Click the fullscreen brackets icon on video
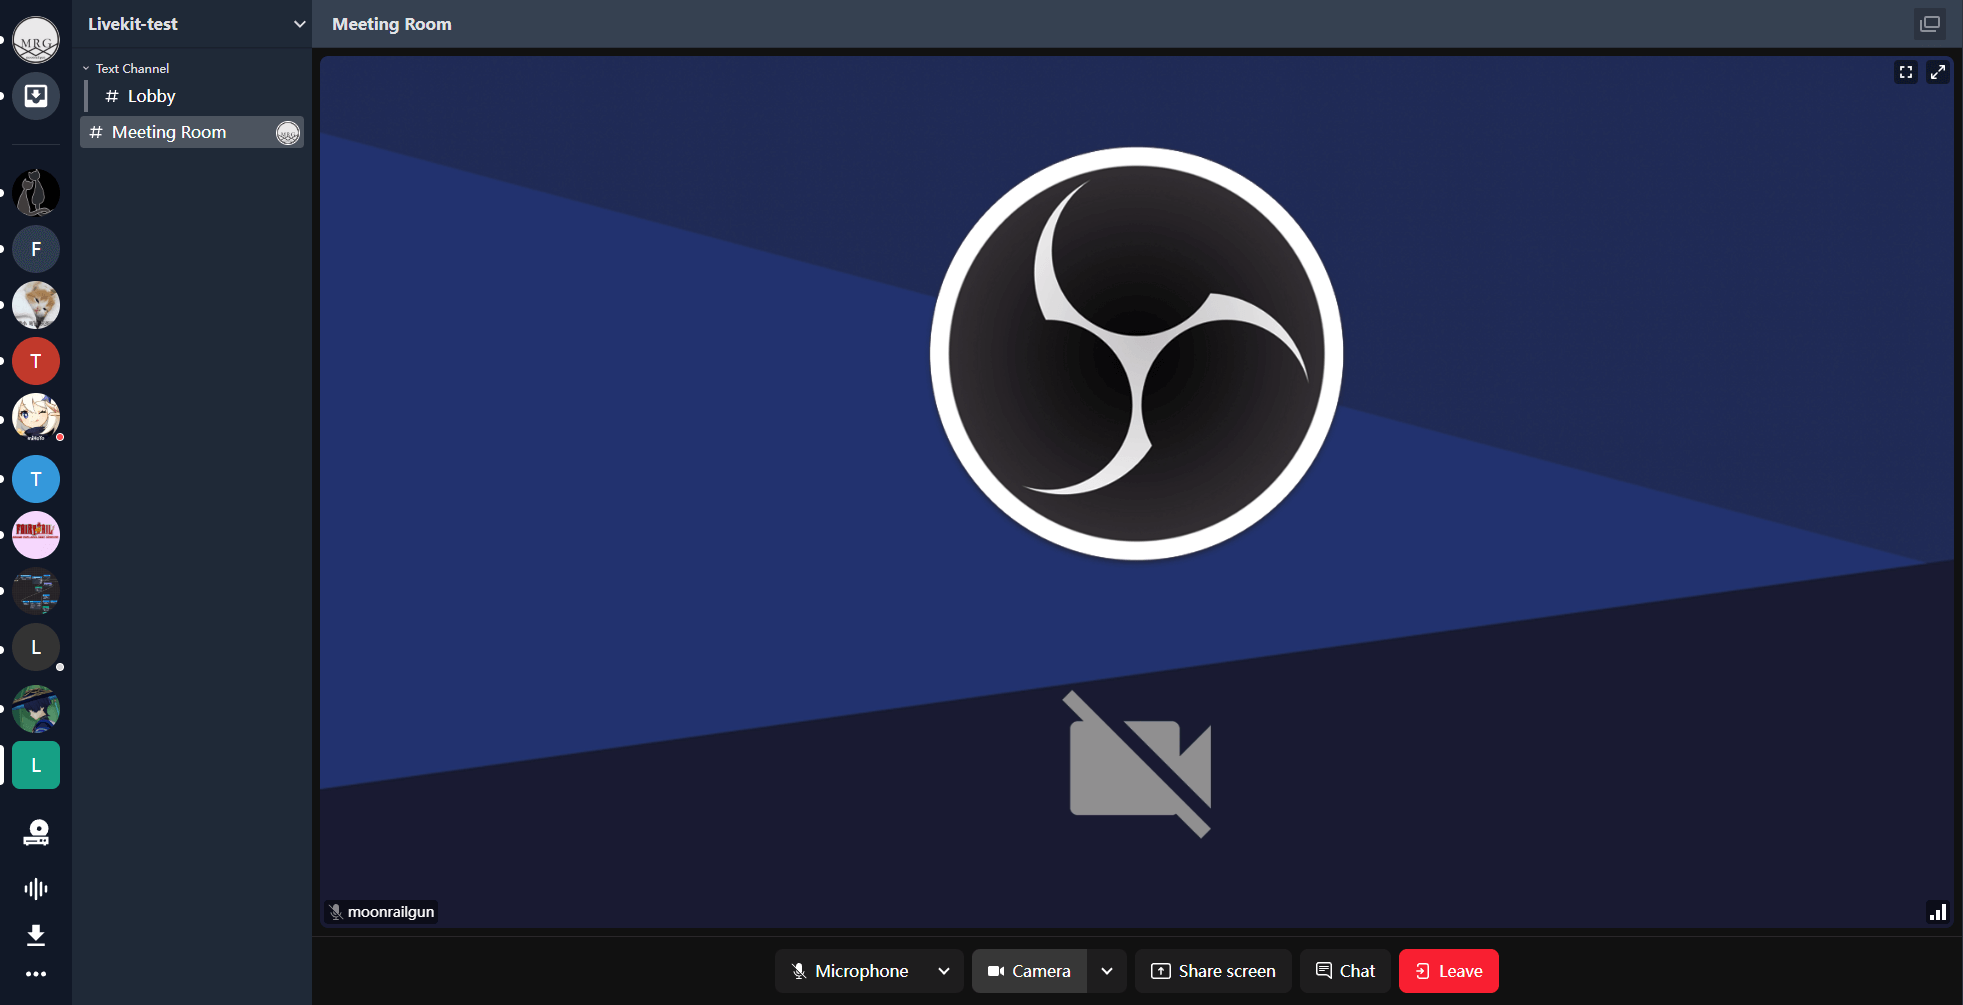The height and width of the screenshot is (1005, 1963). click(1906, 72)
